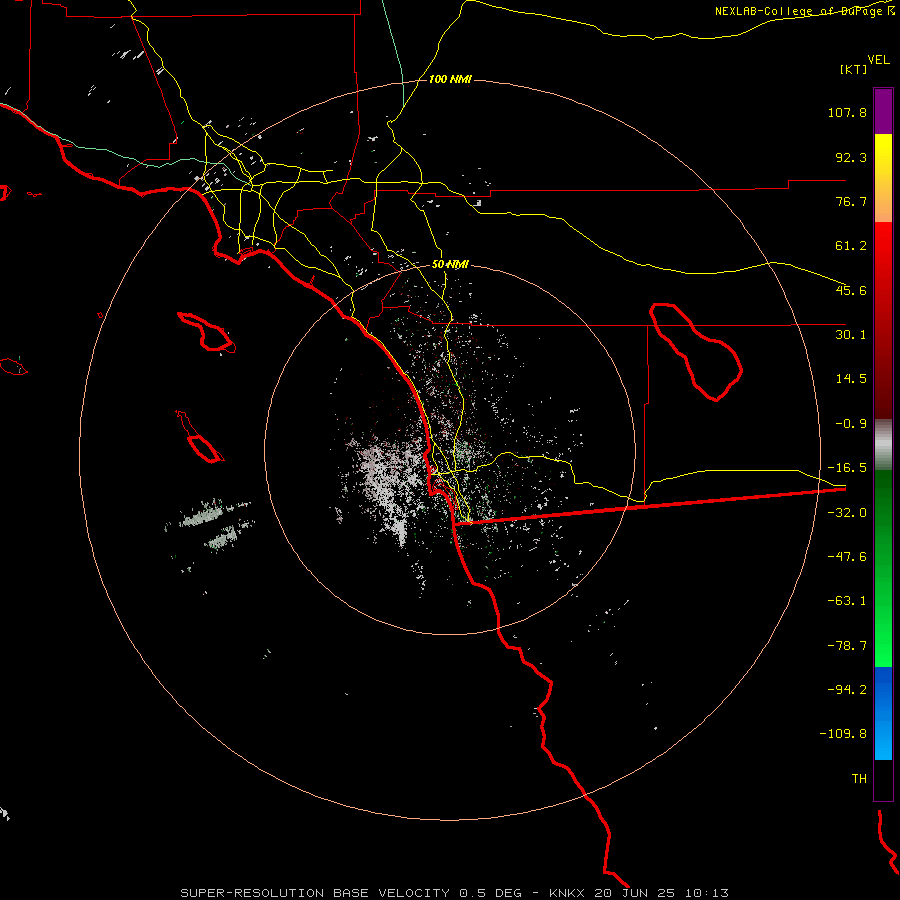The image size is (900, 900).
Task: Select the 45.6 legend value
Action: click(x=851, y=290)
